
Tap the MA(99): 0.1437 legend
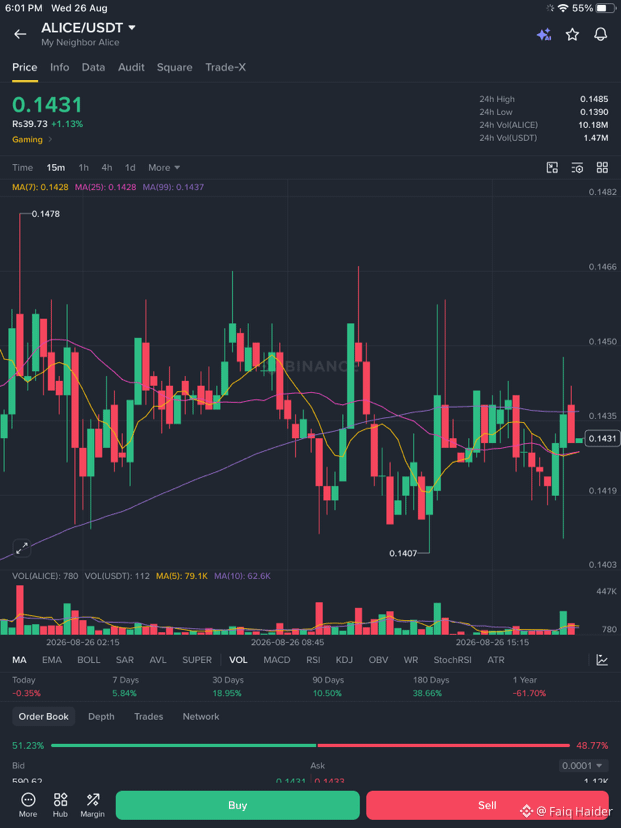point(173,187)
